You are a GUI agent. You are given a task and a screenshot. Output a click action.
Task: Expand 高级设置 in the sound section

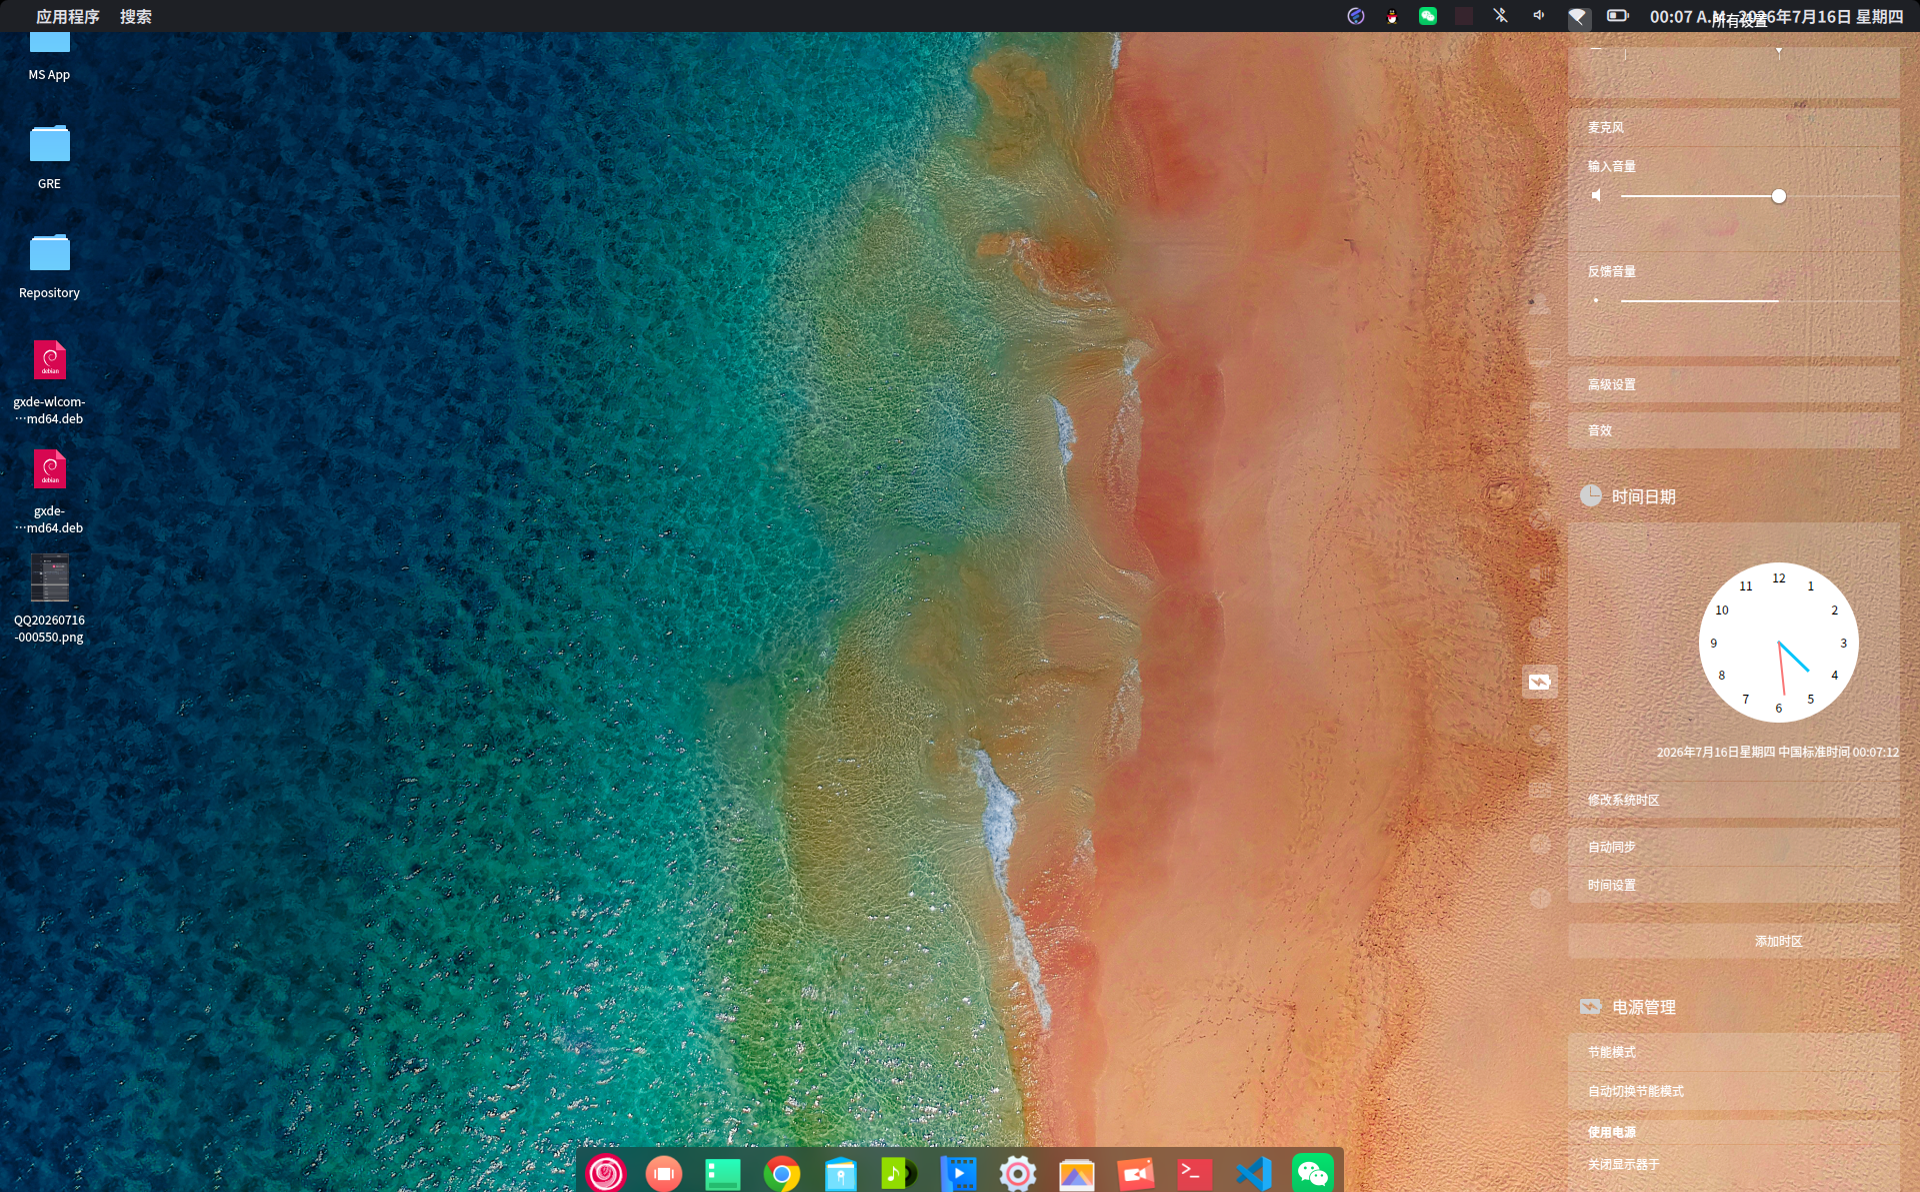pyautogui.click(x=1733, y=384)
